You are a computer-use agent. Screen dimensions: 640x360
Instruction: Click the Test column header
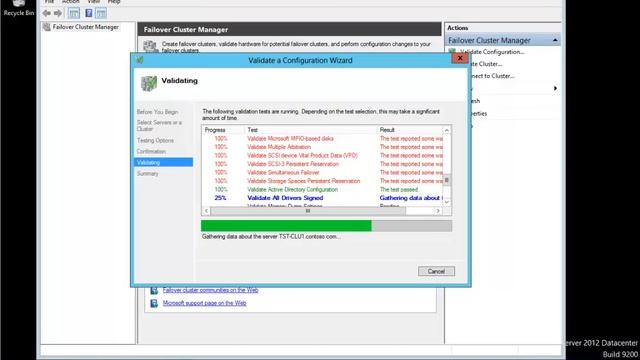pos(311,130)
